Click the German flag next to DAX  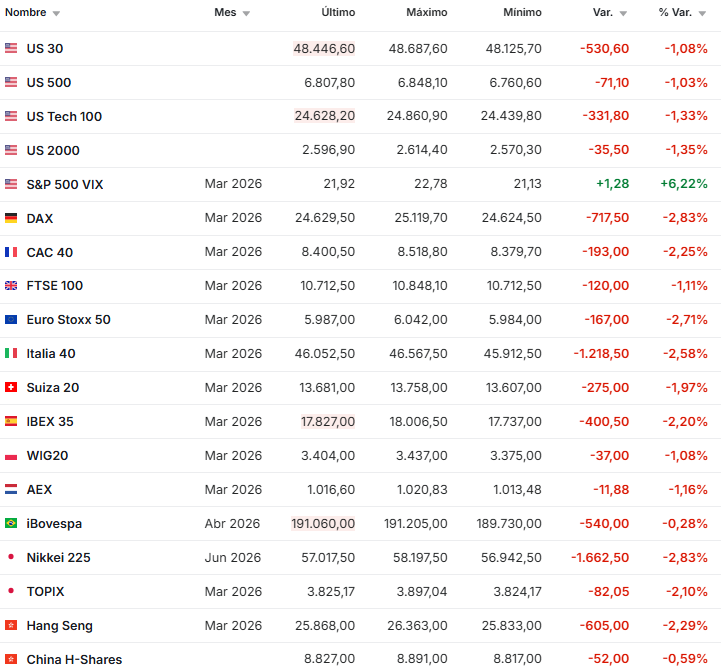(11, 218)
